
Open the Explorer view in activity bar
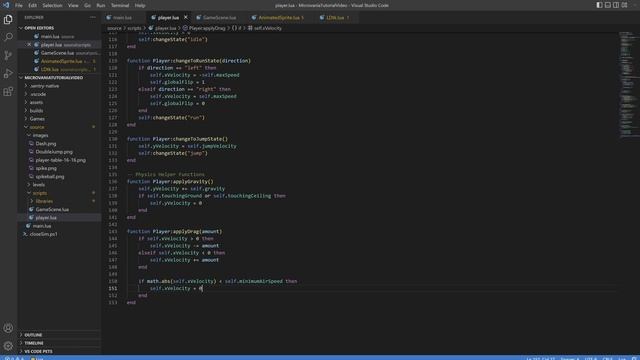(8, 19)
